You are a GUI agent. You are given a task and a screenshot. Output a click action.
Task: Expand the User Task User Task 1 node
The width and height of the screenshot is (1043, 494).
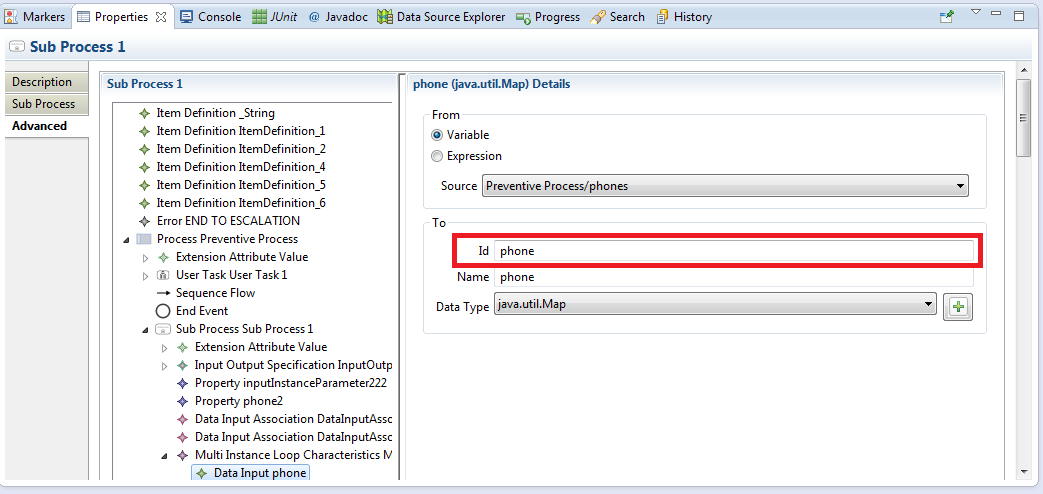[146, 275]
